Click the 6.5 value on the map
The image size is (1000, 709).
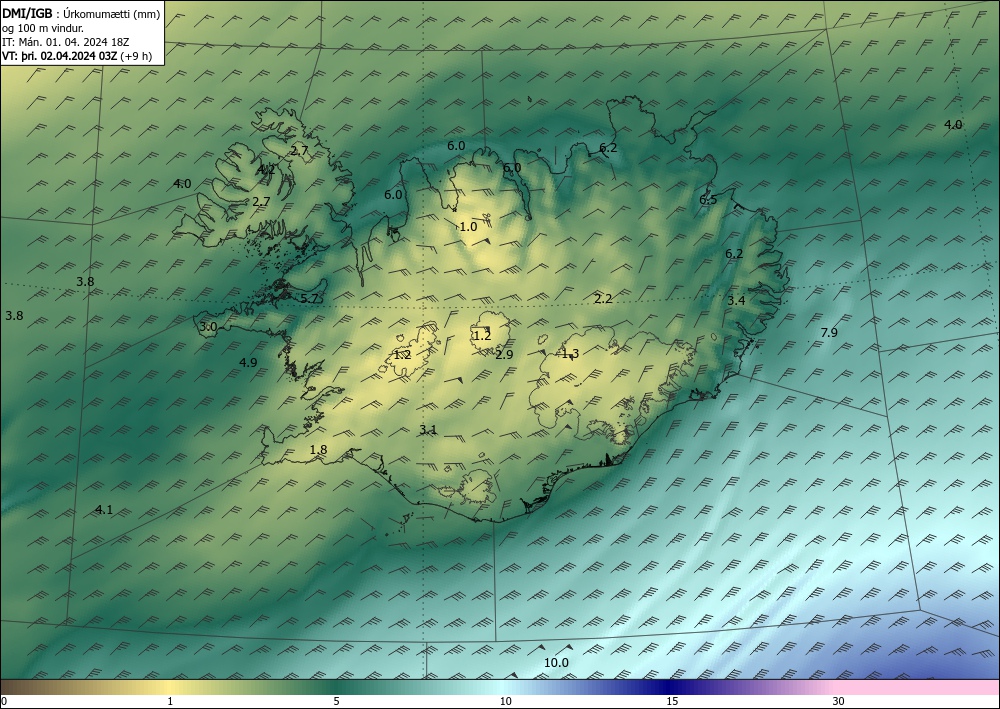point(708,200)
